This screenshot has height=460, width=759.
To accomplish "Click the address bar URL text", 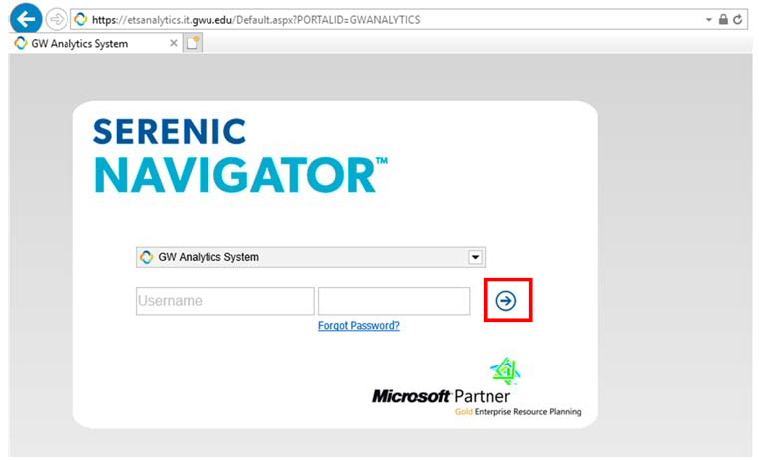I will coord(256,20).
